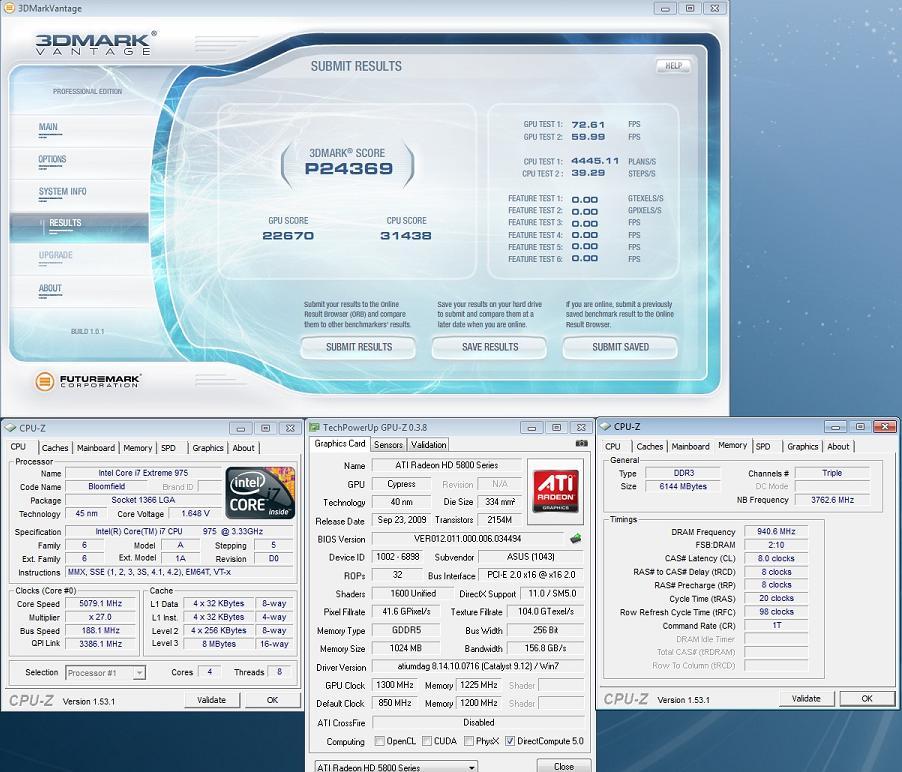Click the GPU Clock 1300 MHz field
The height and width of the screenshot is (772, 902).
tap(395, 685)
